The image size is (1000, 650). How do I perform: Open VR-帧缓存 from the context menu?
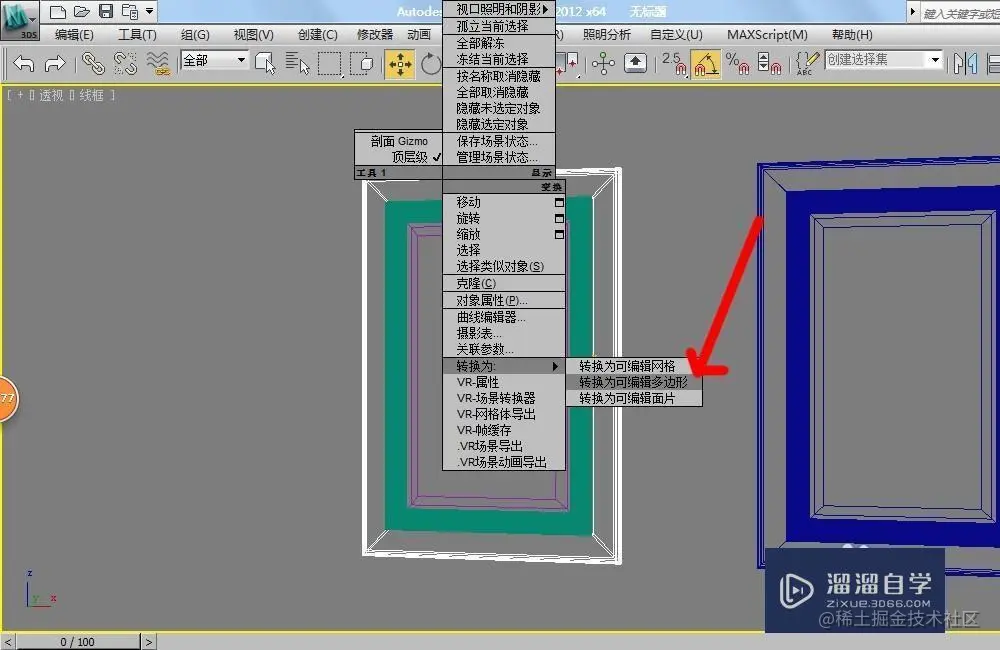point(503,430)
